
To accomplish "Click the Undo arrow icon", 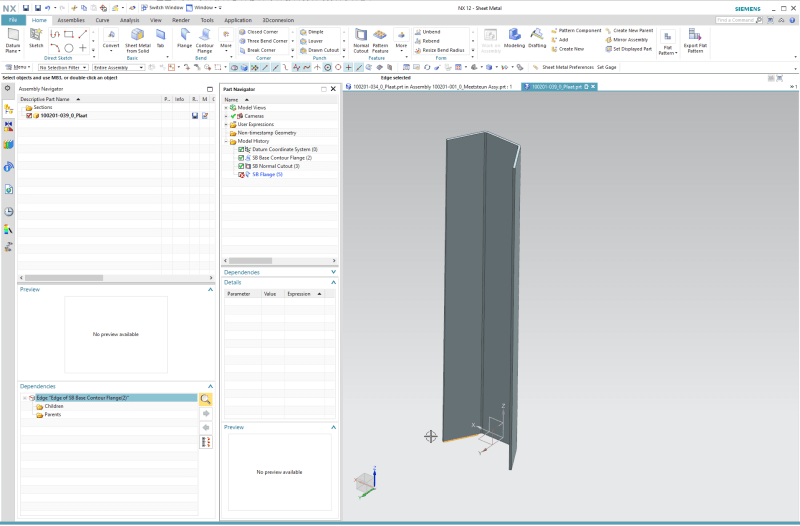I will [47, 8].
